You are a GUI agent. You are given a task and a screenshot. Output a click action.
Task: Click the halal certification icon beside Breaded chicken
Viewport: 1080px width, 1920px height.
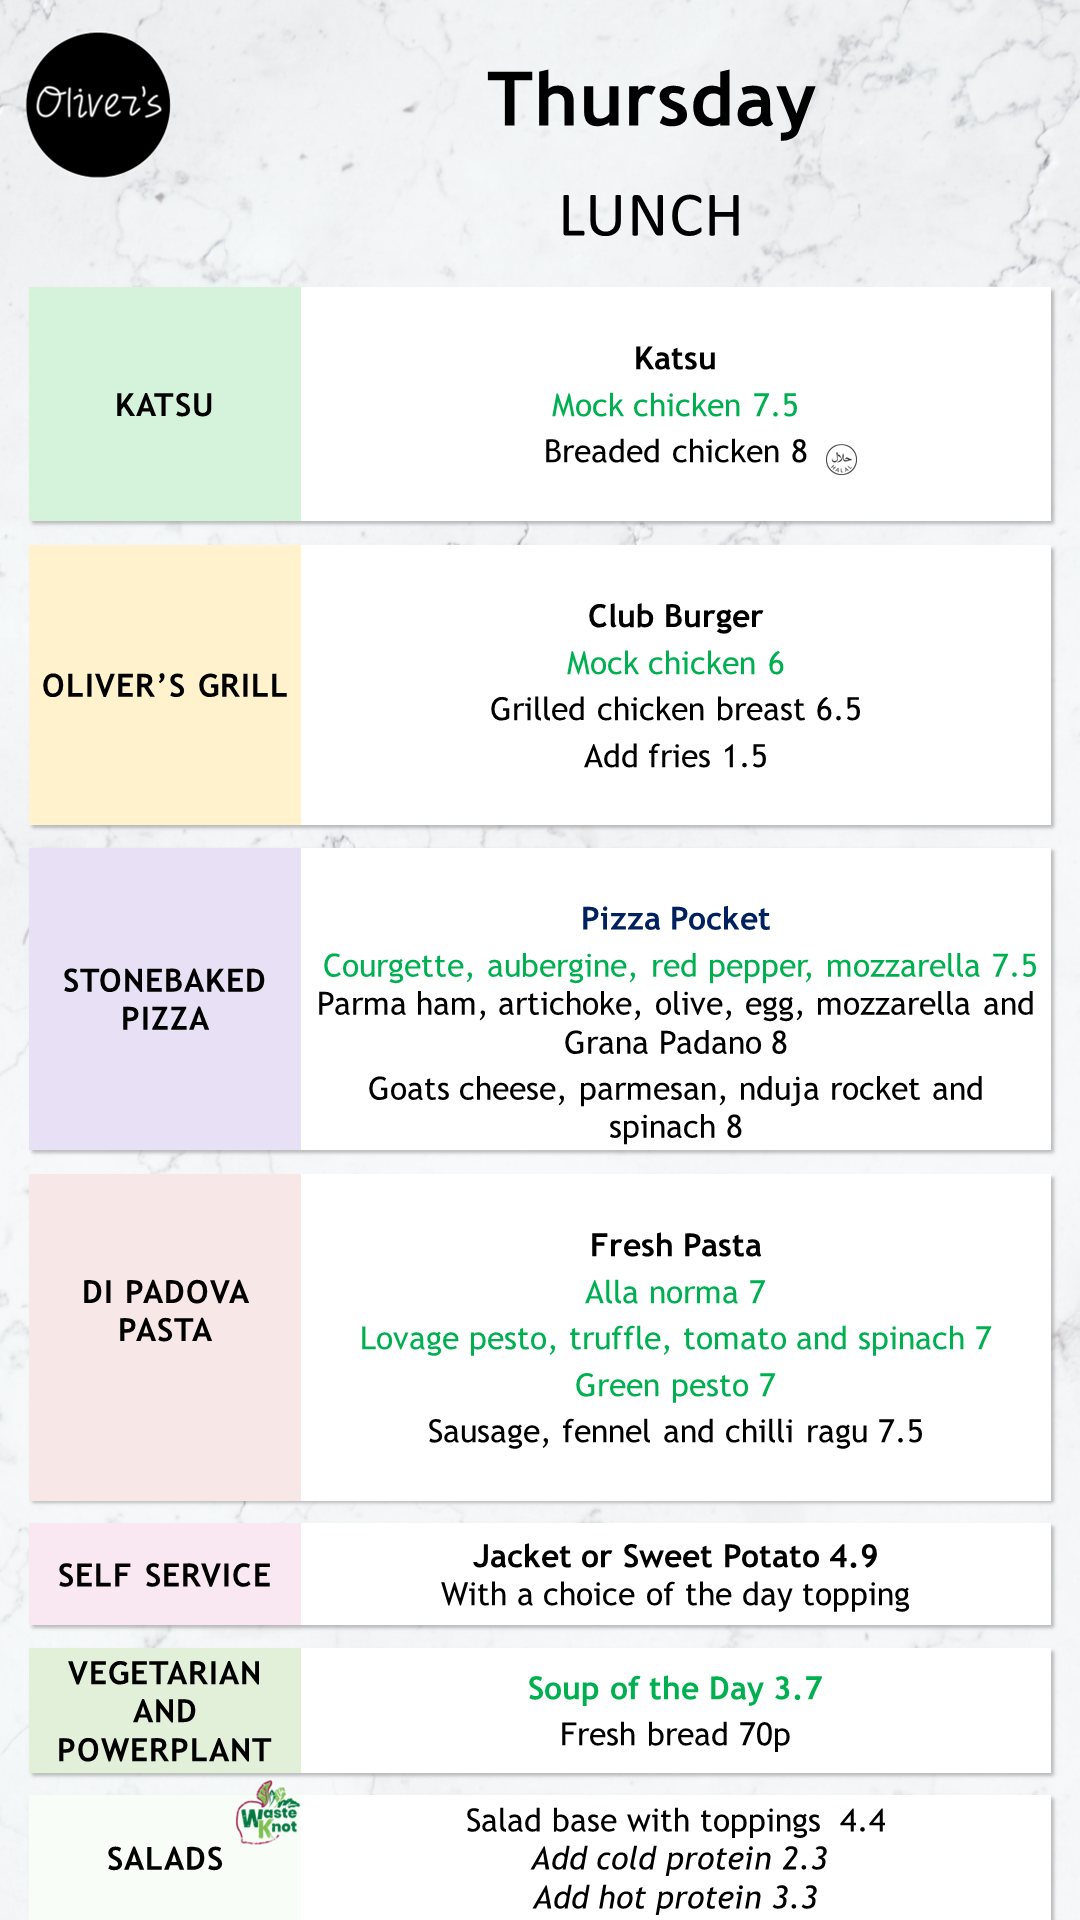click(x=841, y=459)
